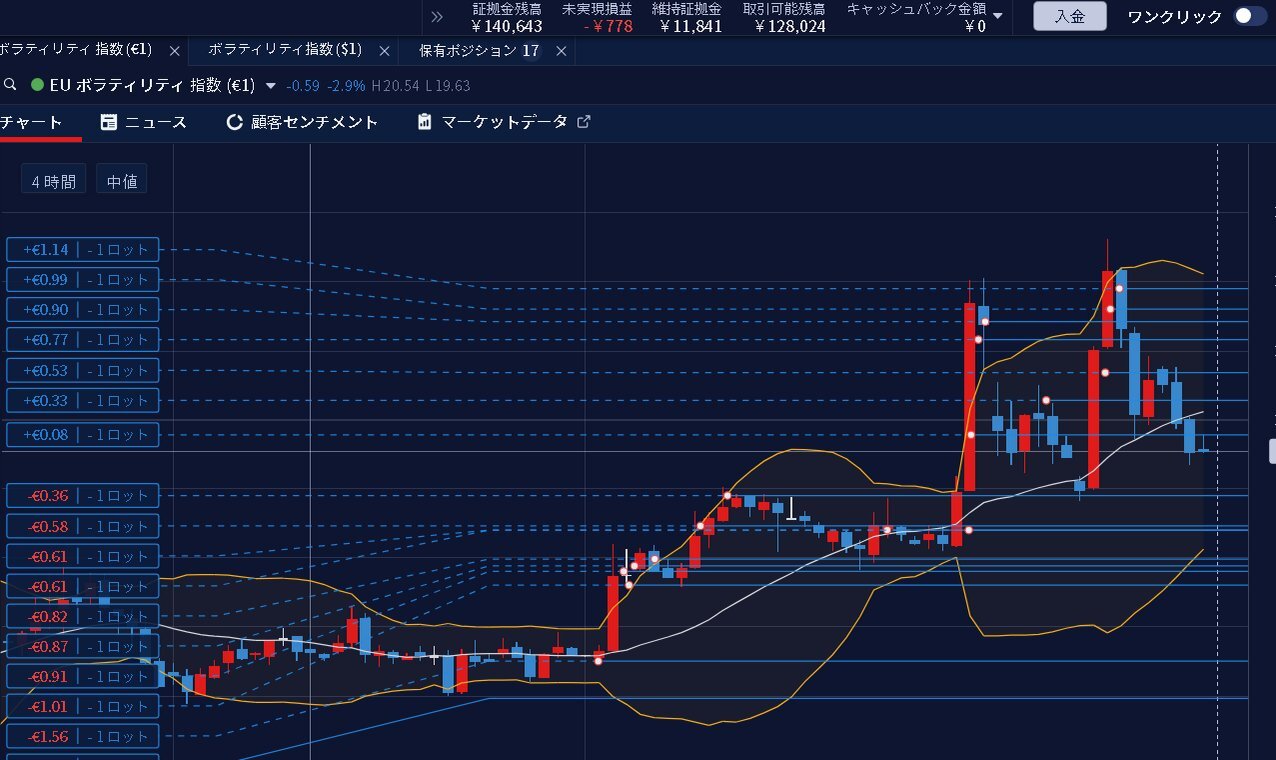Change the 中値 price type button

click(122, 181)
